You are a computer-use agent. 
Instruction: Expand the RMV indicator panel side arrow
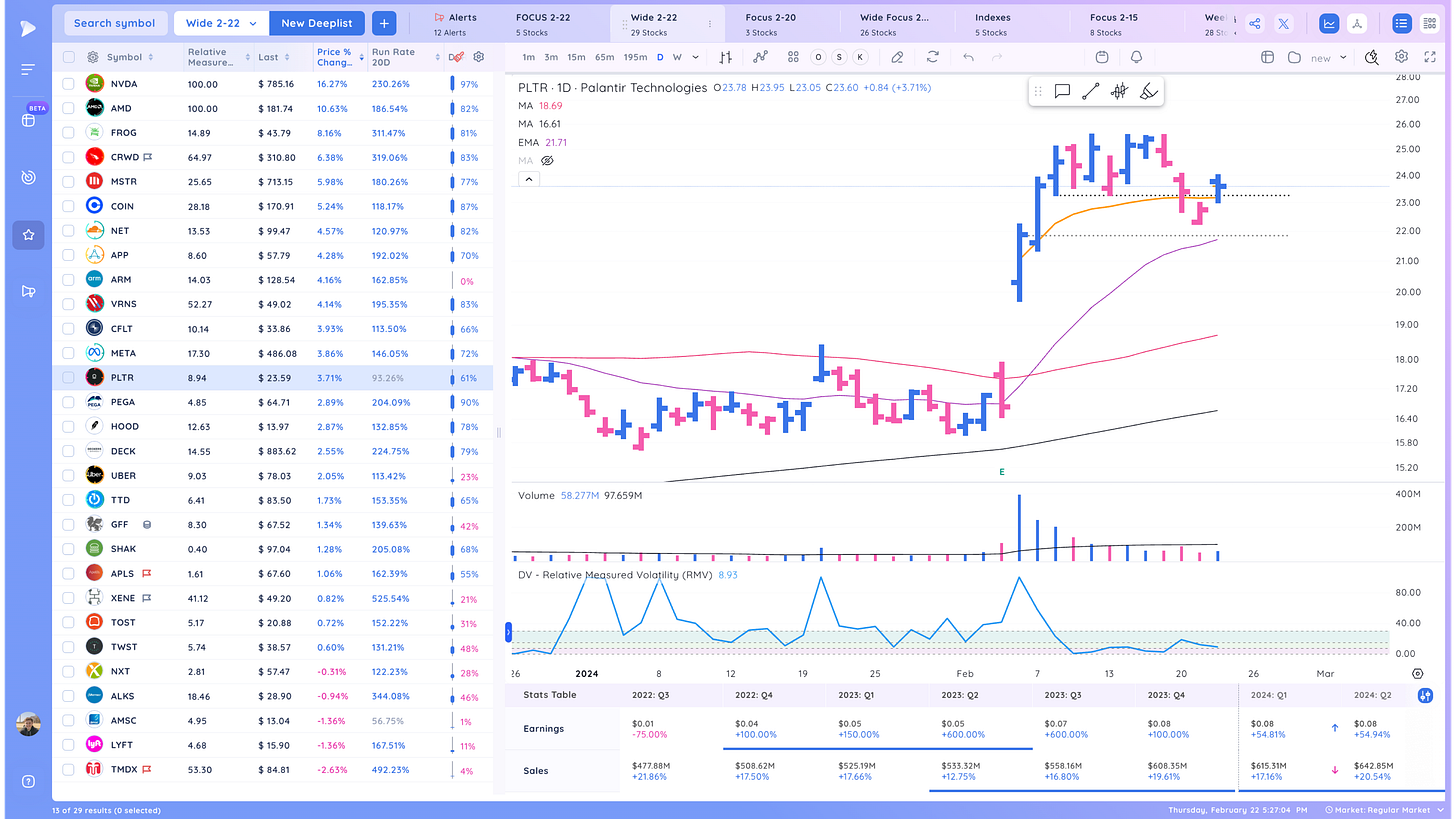point(510,632)
